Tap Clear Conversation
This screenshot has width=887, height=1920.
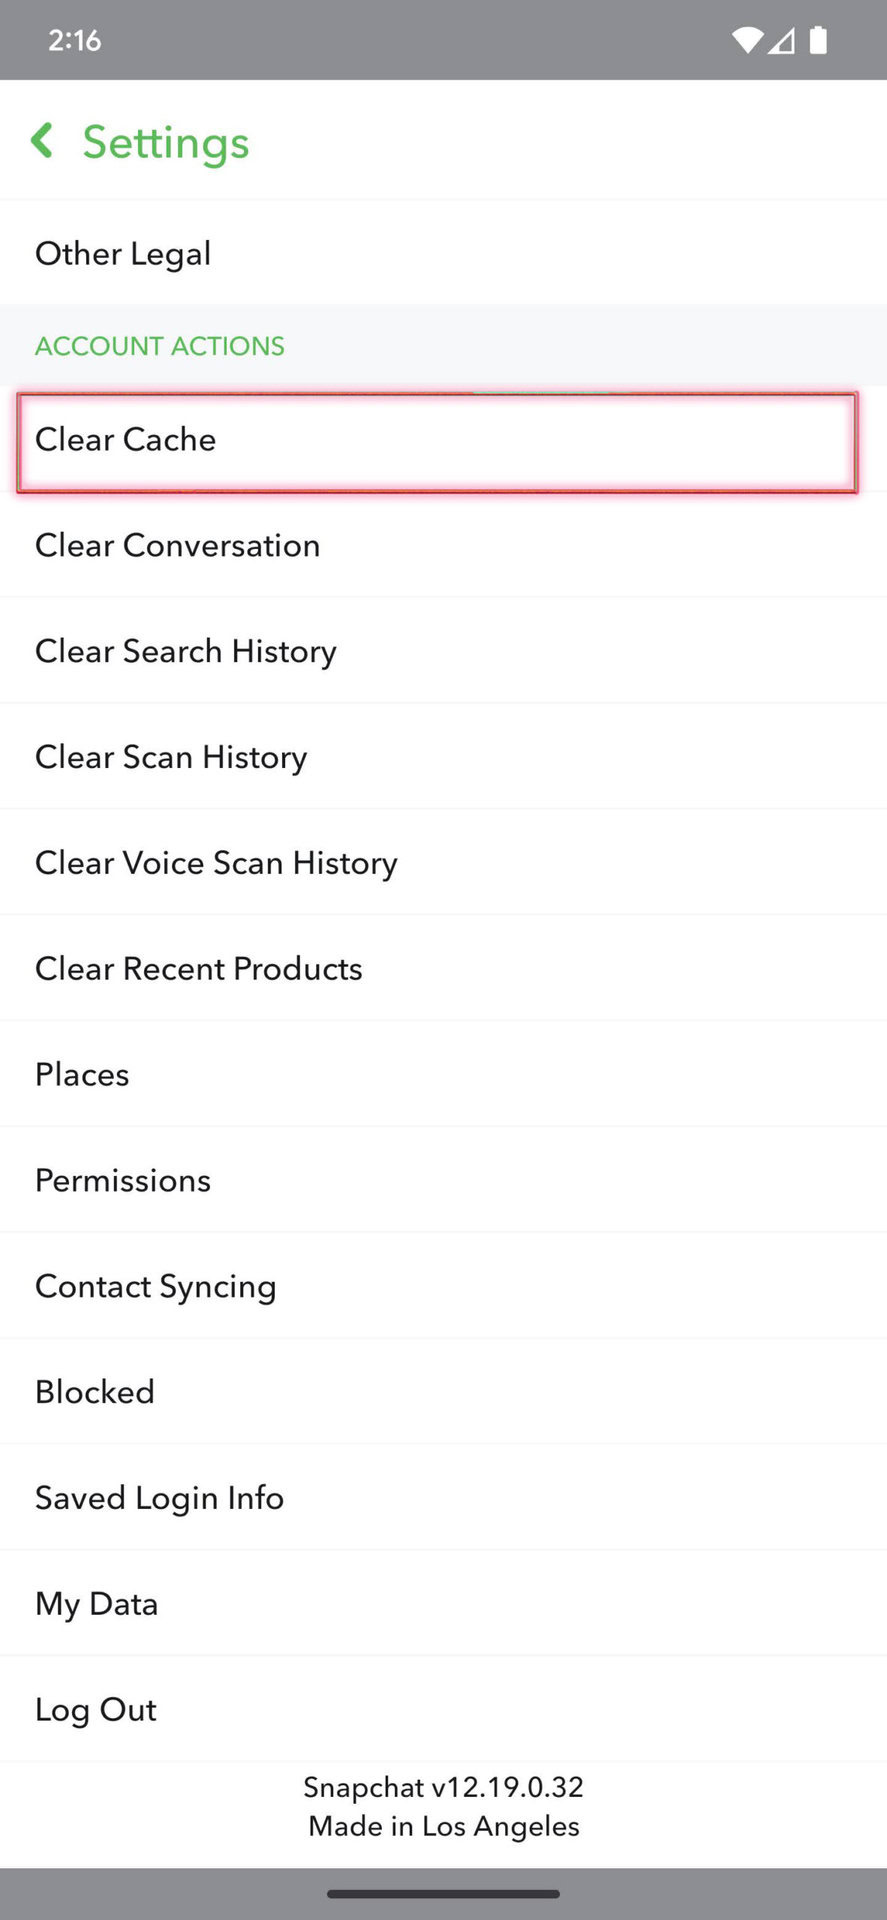pos(178,546)
